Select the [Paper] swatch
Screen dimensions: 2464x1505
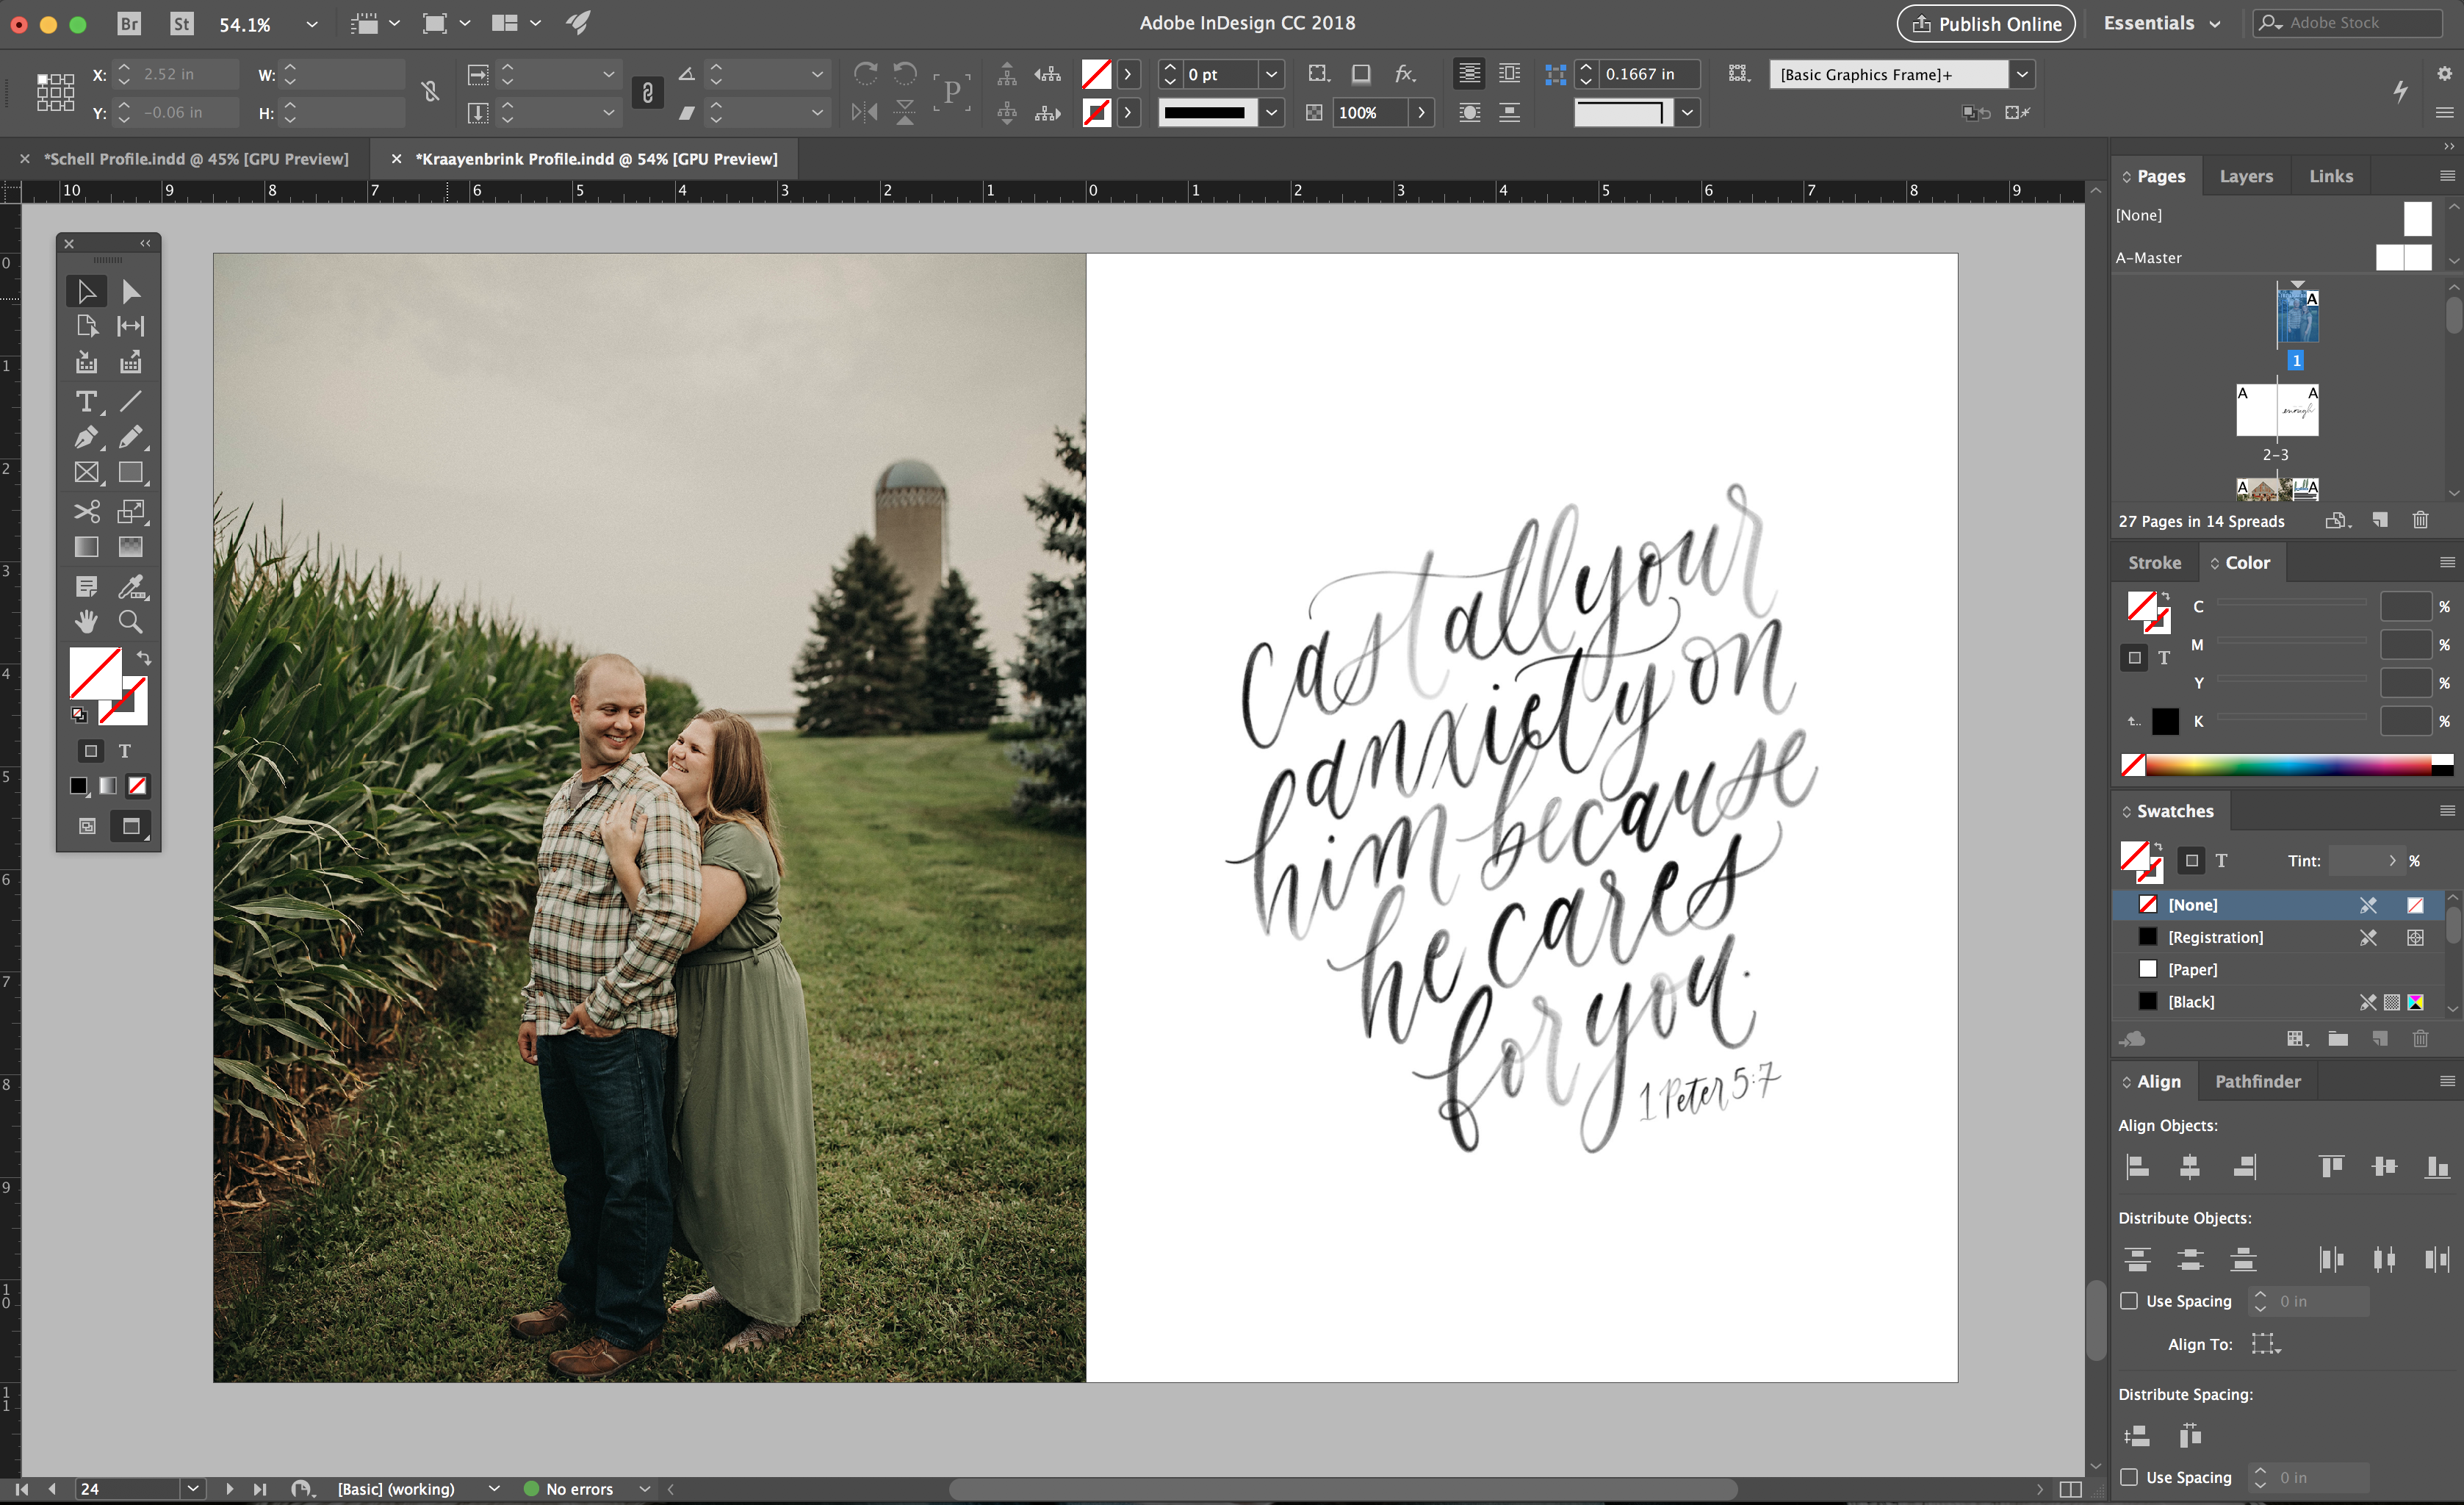point(2192,969)
